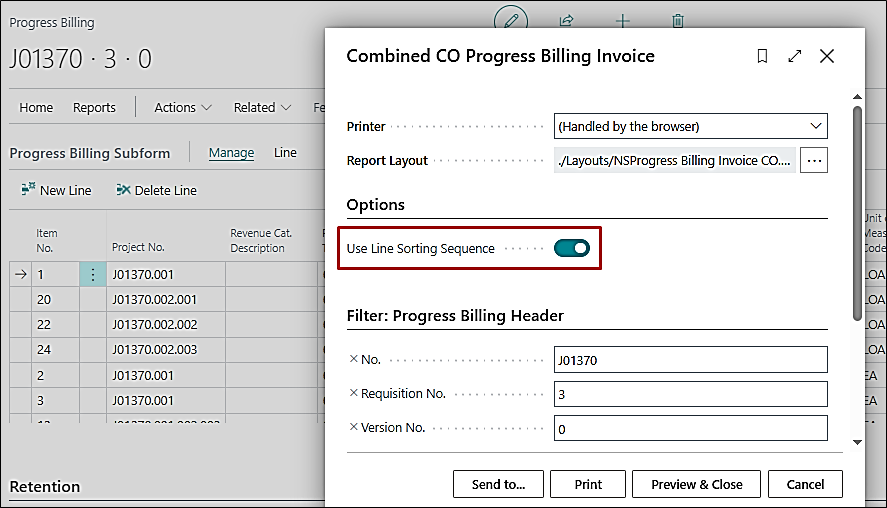Expand the Related menu

(x=262, y=107)
